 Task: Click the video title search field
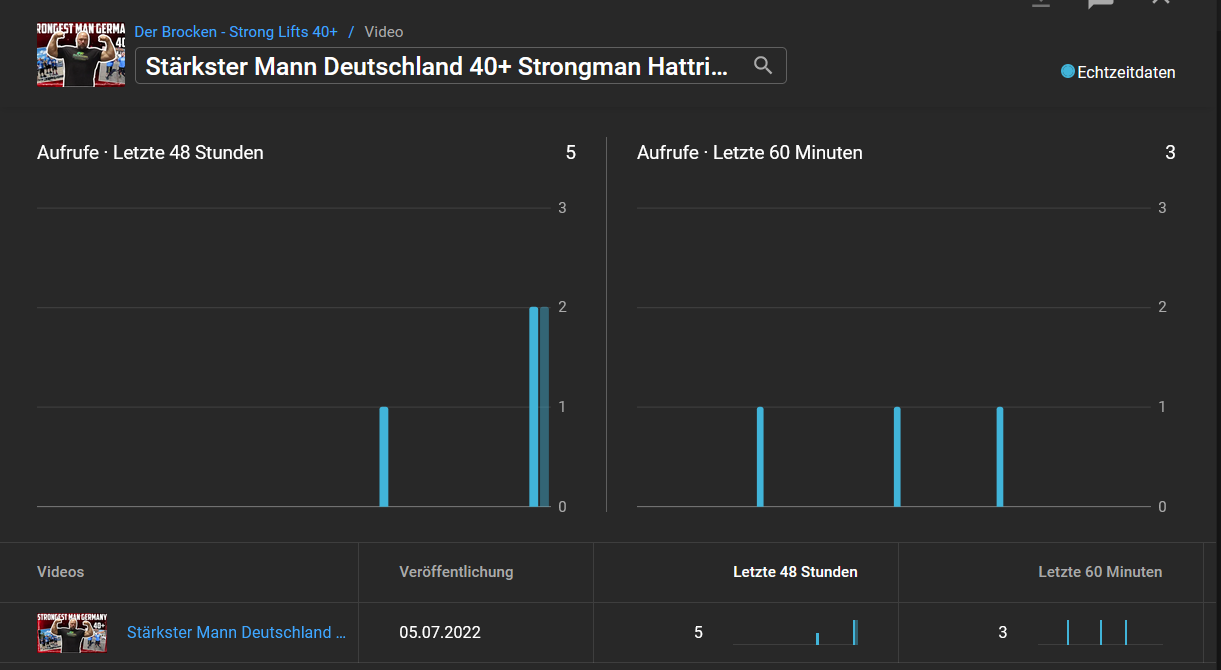[x=440, y=66]
